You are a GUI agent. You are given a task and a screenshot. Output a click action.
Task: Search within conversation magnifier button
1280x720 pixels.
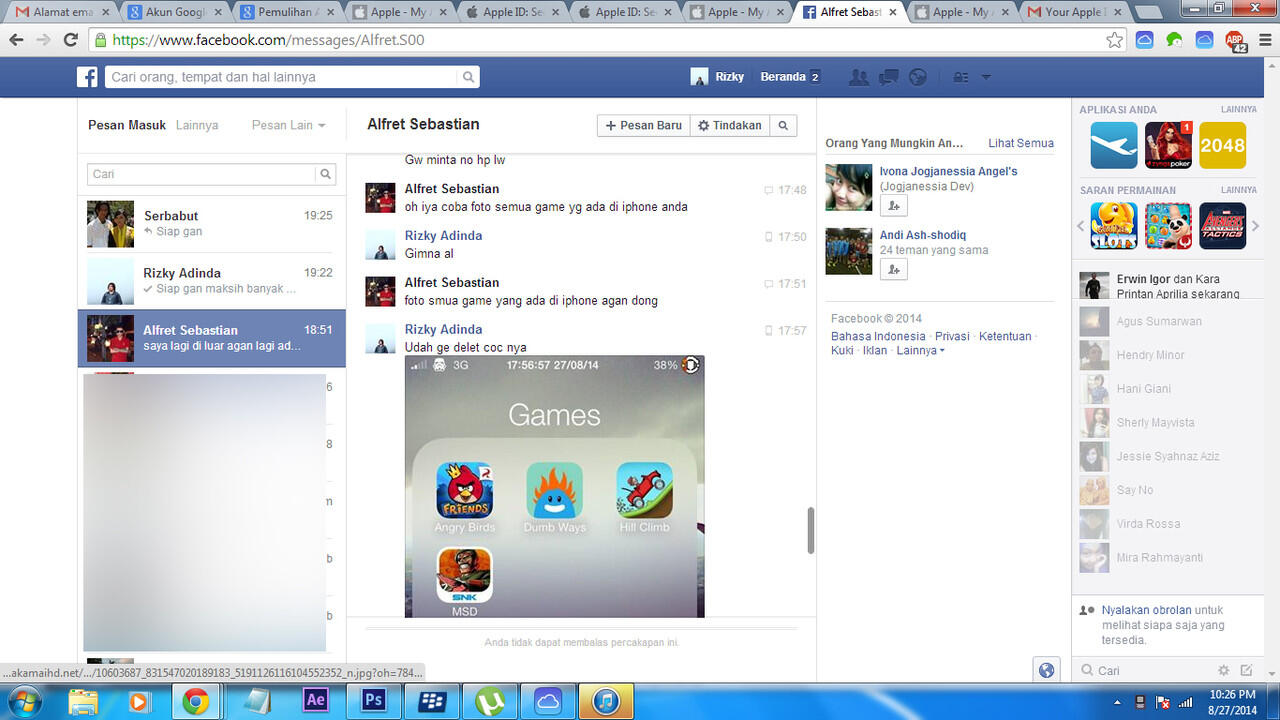(x=783, y=125)
